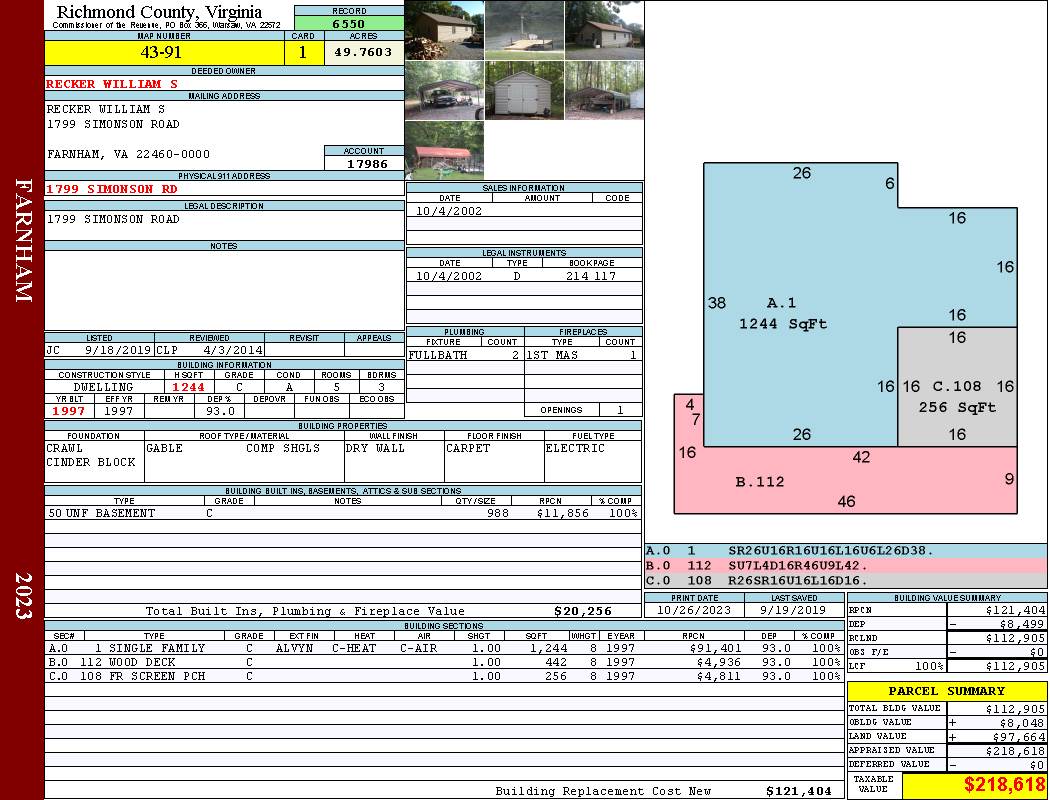Select B.0 WOOD DECK section row
The width and height of the screenshot is (1050, 800).
click(445, 662)
